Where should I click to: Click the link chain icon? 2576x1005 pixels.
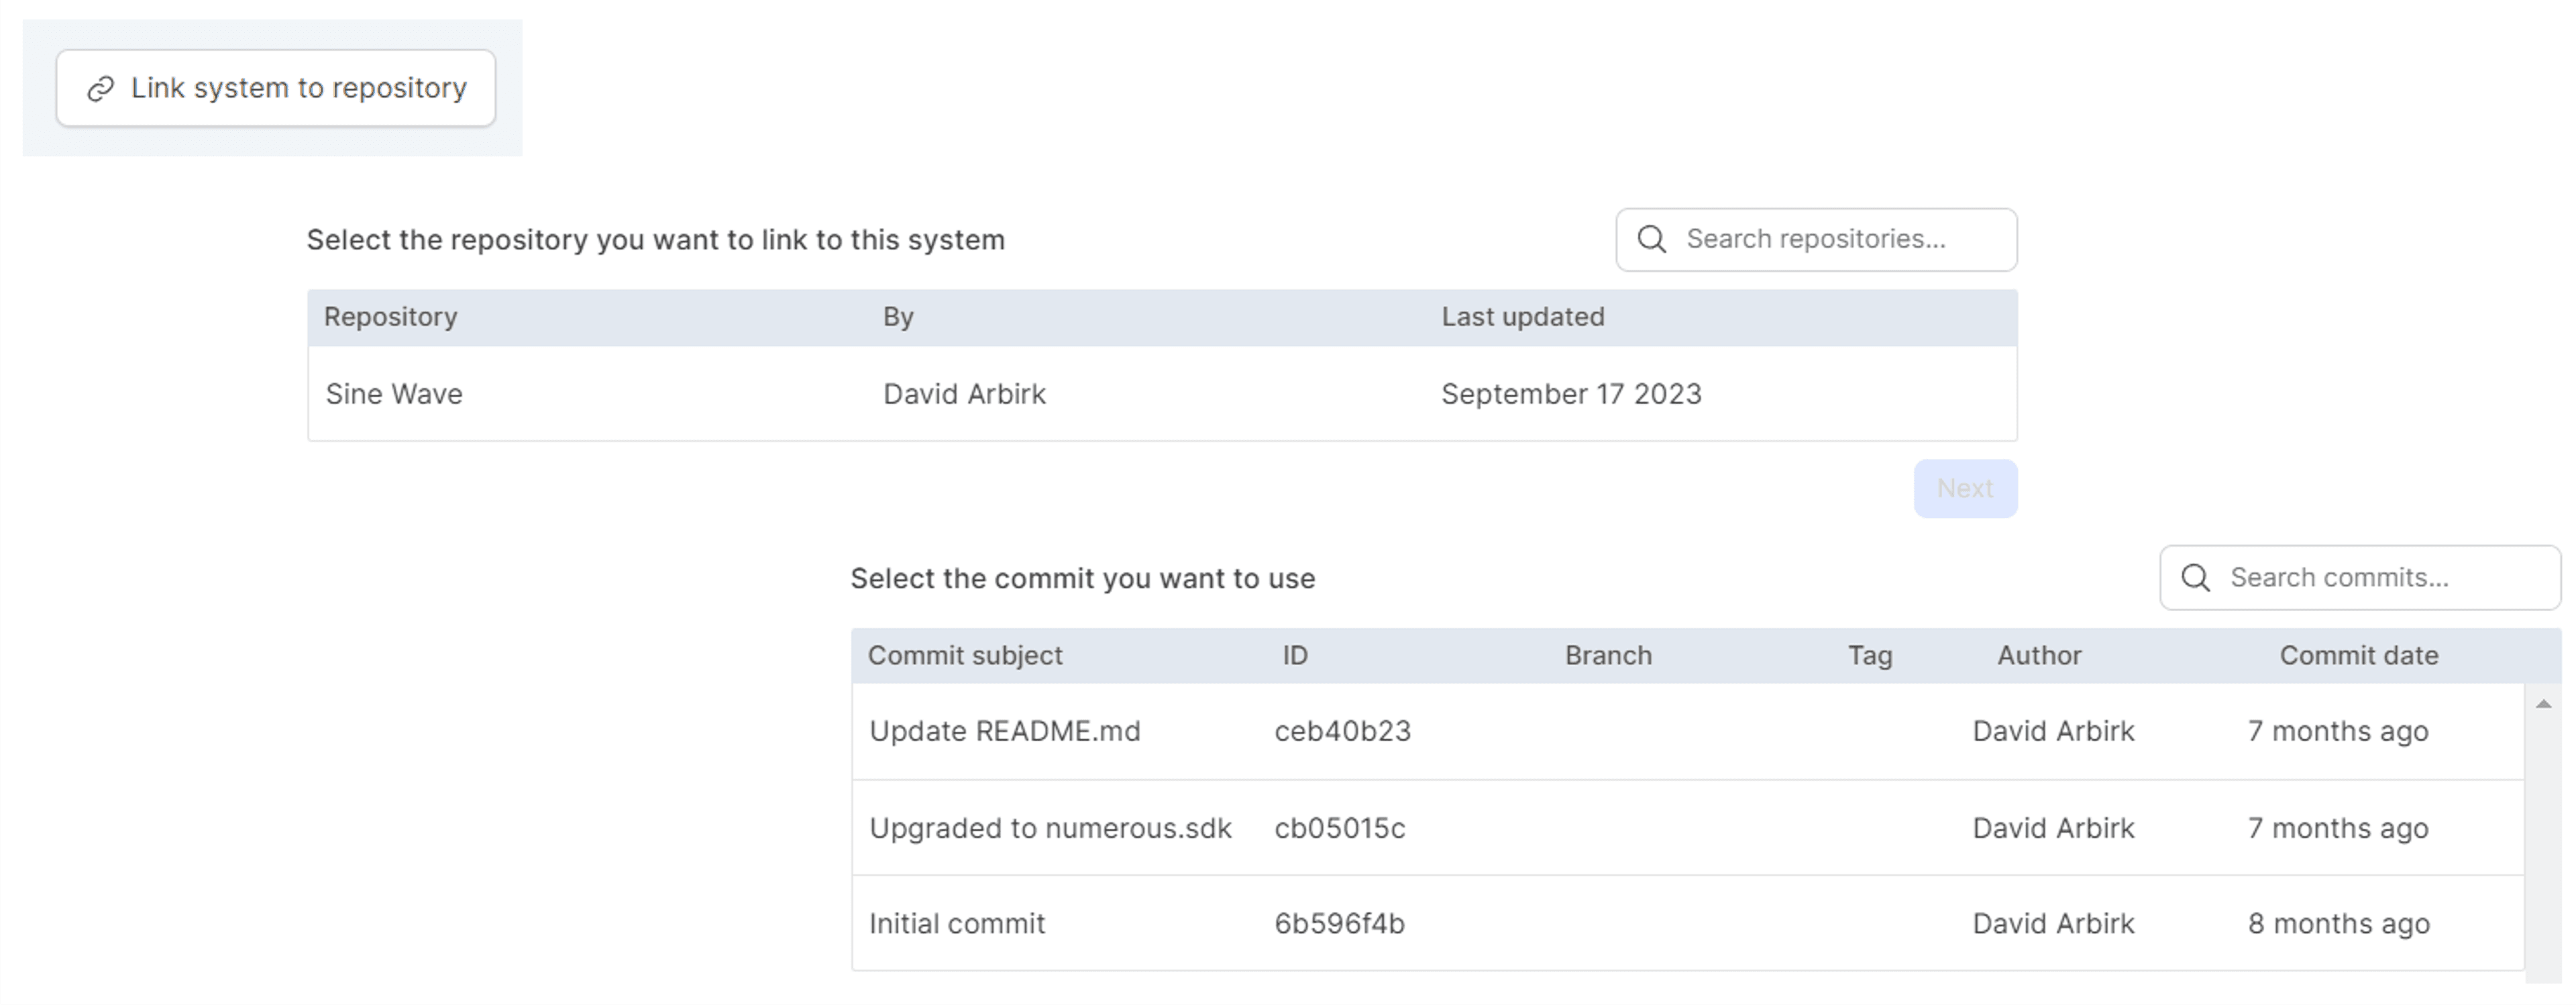100,89
